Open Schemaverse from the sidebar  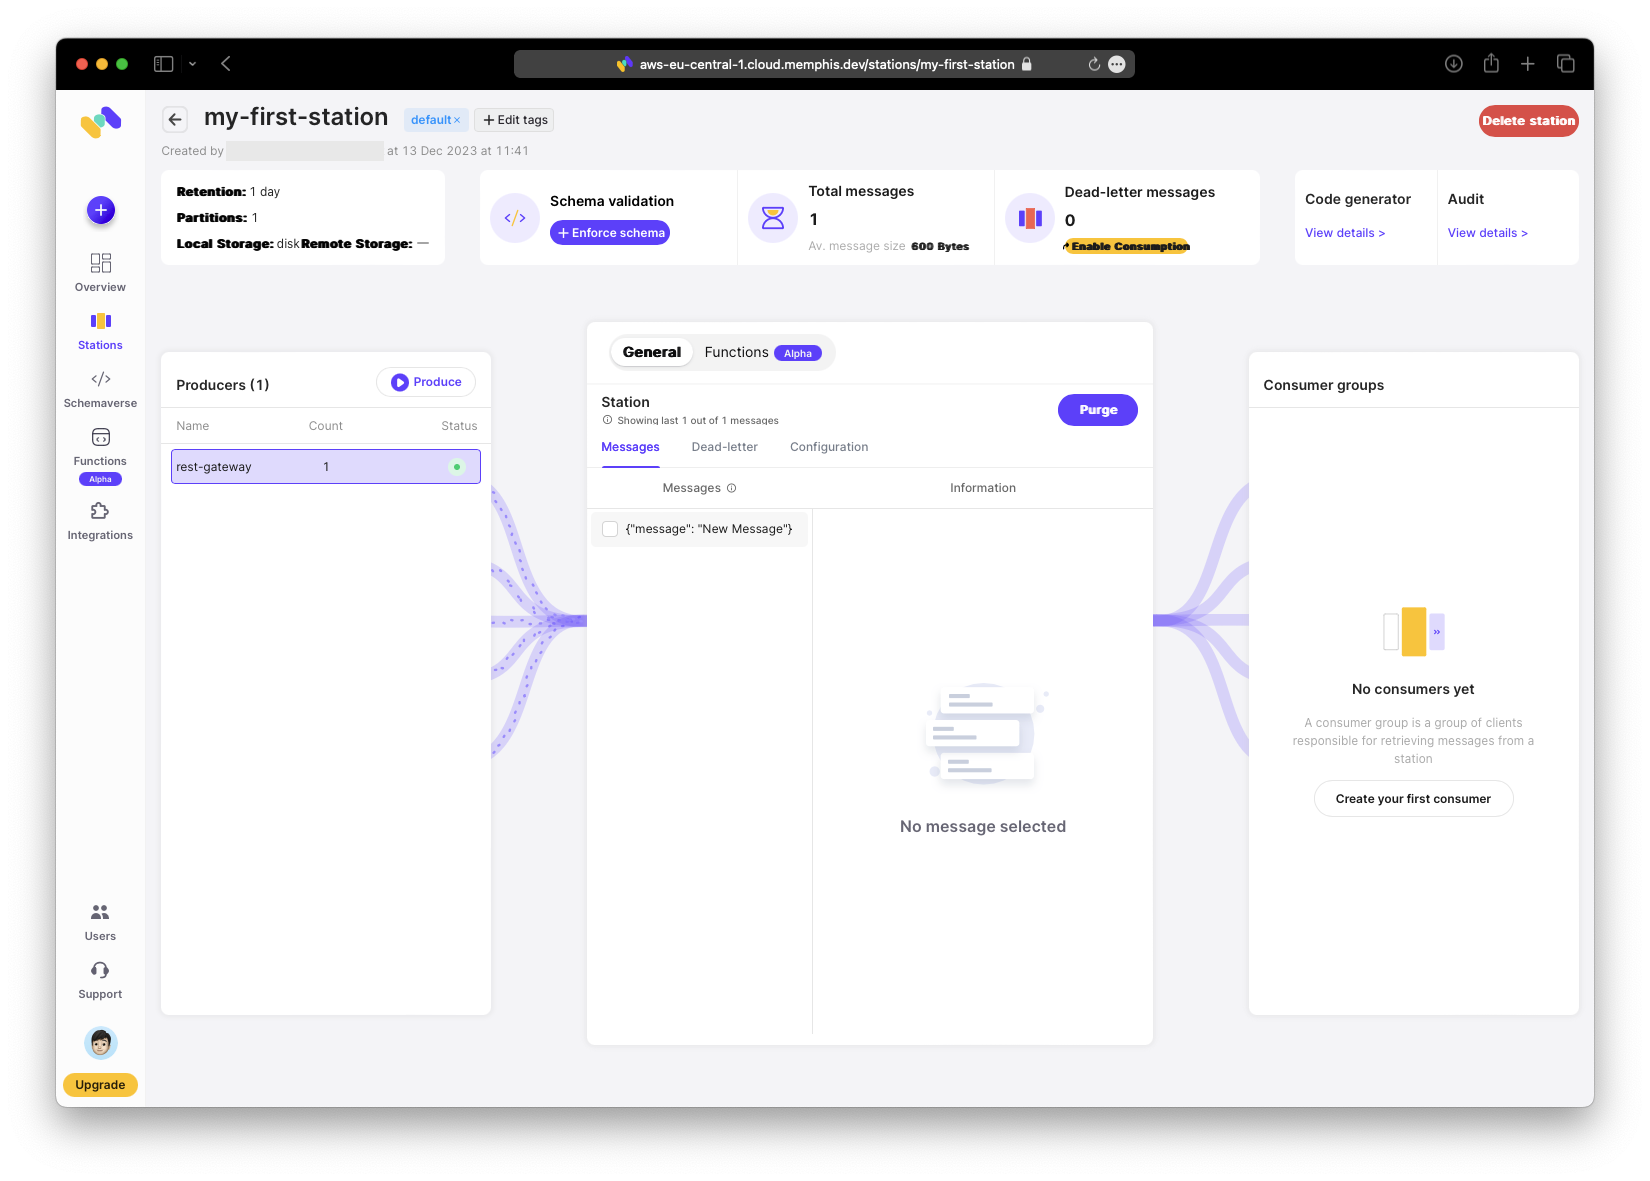[x=101, y=388]
